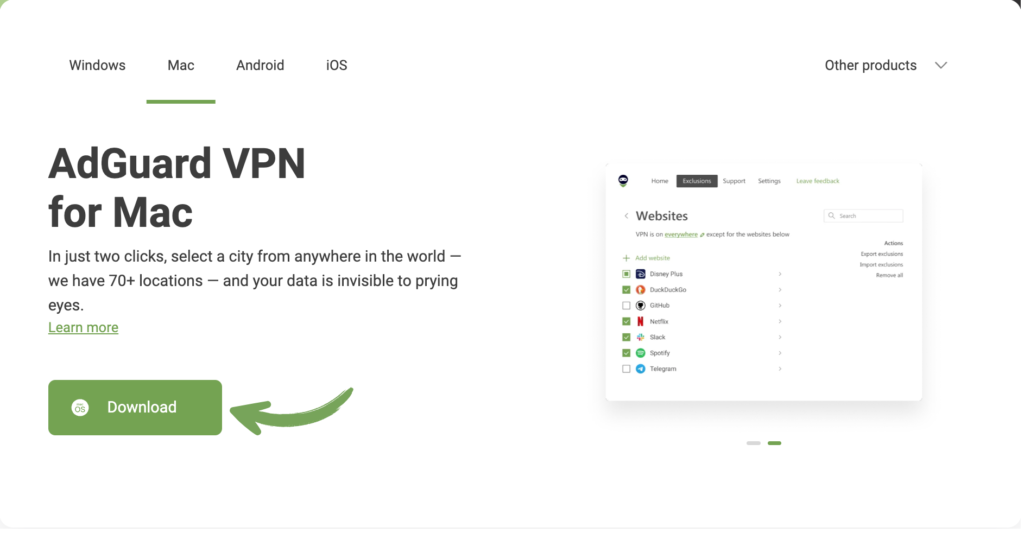Go back using arrow beside Websites
The width and height of the screenshot is (1024, 533).
626,216
